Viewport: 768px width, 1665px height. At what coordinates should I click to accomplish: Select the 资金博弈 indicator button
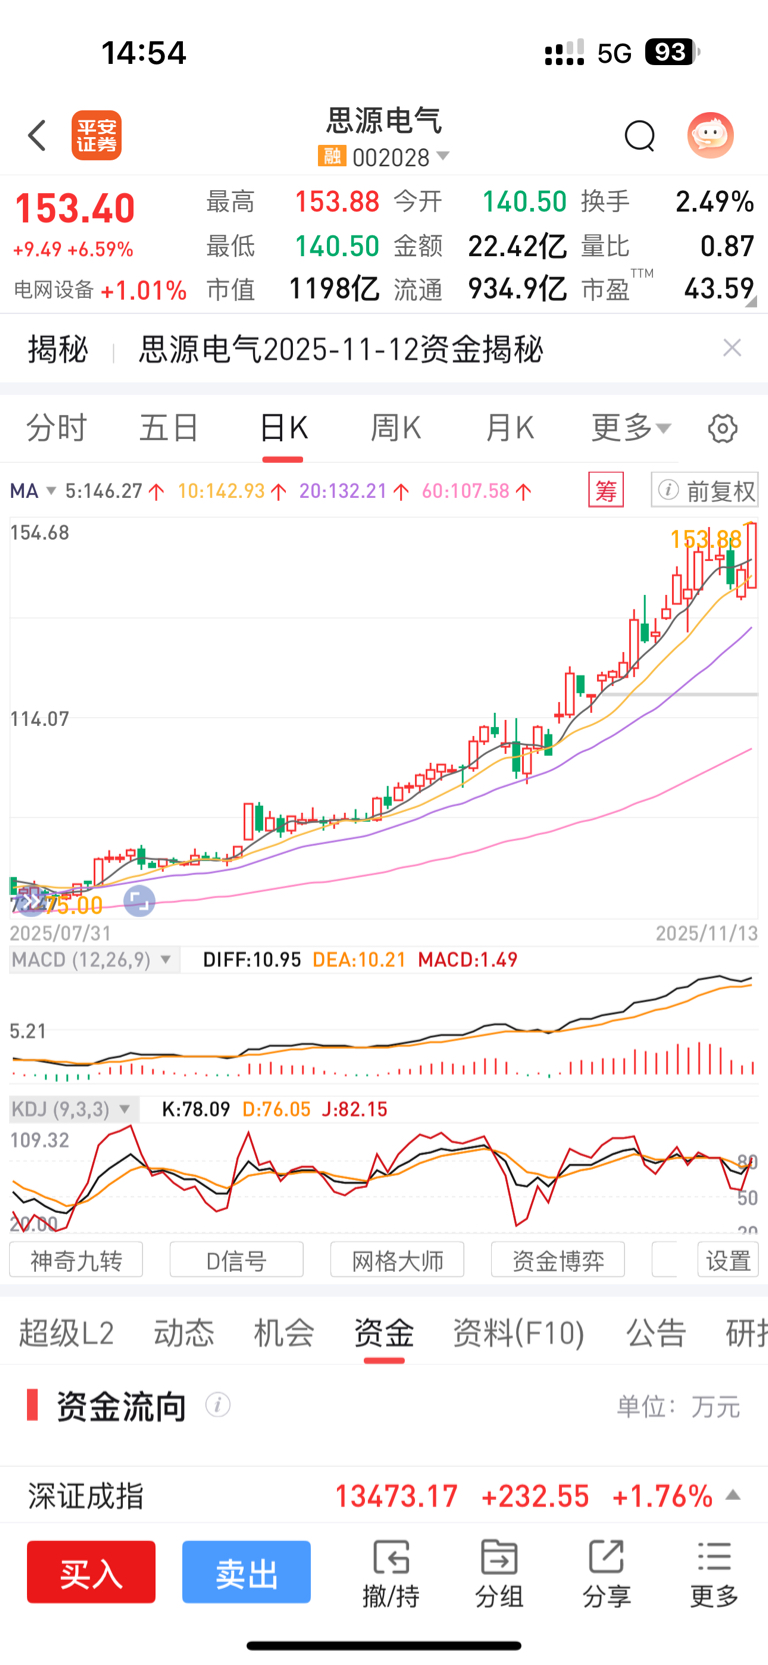click(558, 1260)
